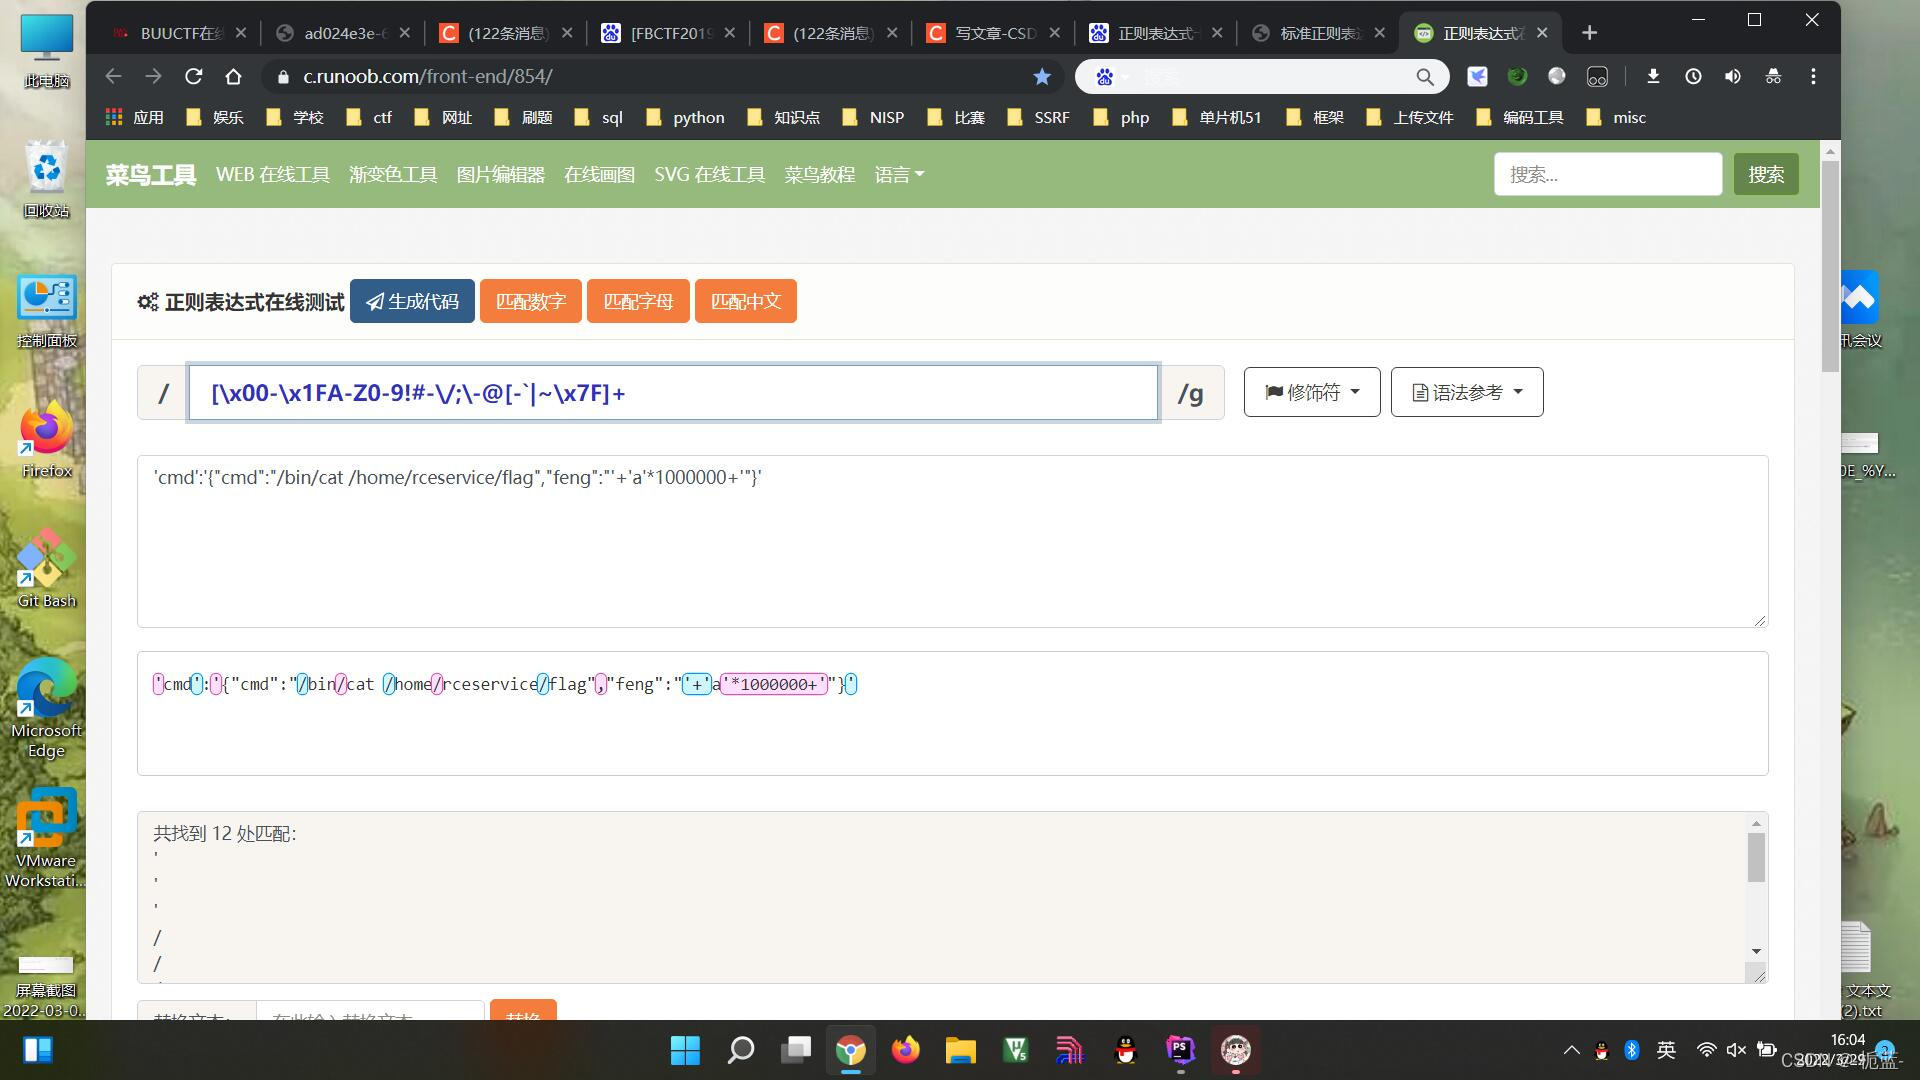Click the bookmark star in the address bar

(x=1042, y=76)
